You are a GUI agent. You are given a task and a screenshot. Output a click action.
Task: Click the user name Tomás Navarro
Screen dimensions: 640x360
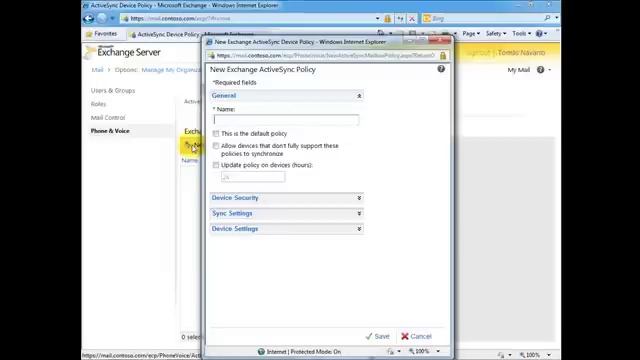tap(521, 53)
